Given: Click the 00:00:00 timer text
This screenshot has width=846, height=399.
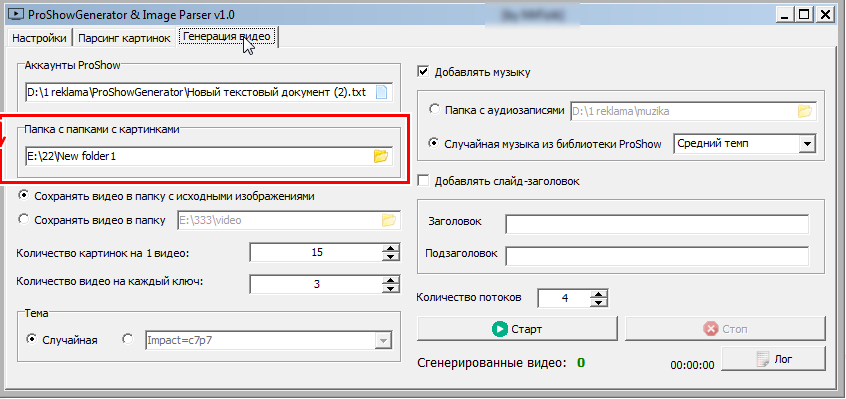Looking at the screenshot, I should [x=692, y=365].
